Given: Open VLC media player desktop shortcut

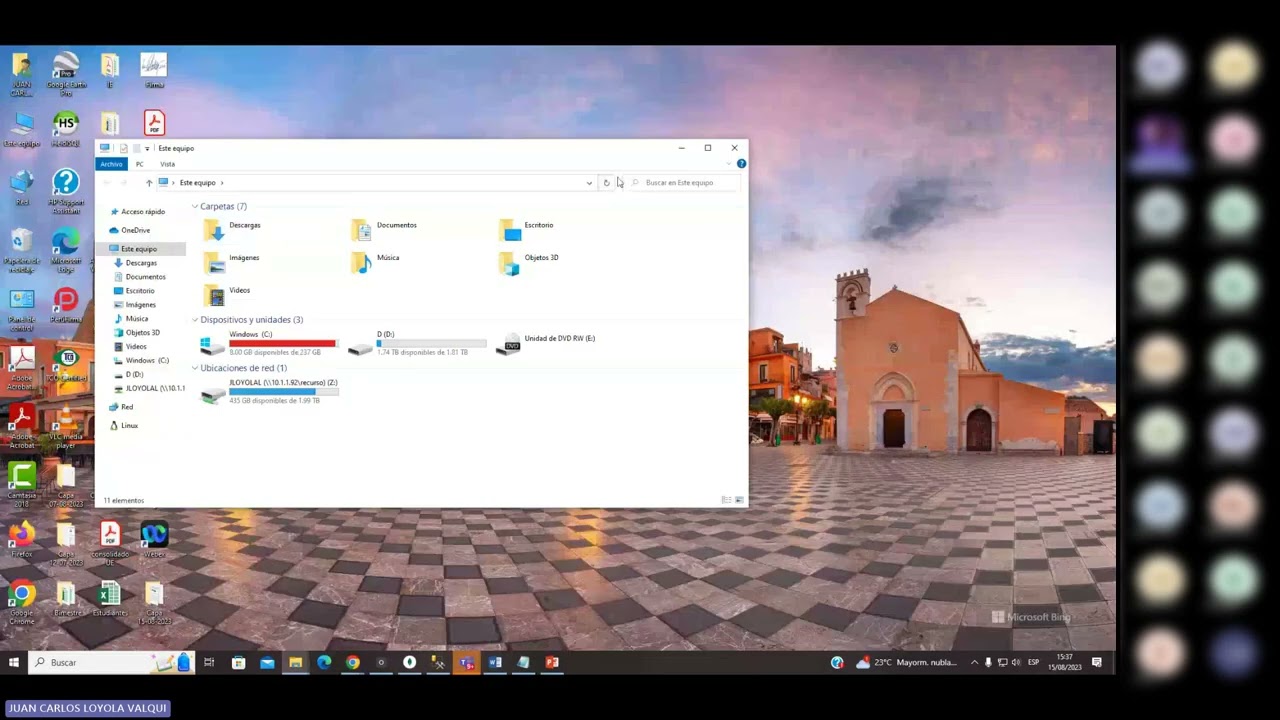Looking at the screenshot, I should pyautogui.click(x=66, y=426).
